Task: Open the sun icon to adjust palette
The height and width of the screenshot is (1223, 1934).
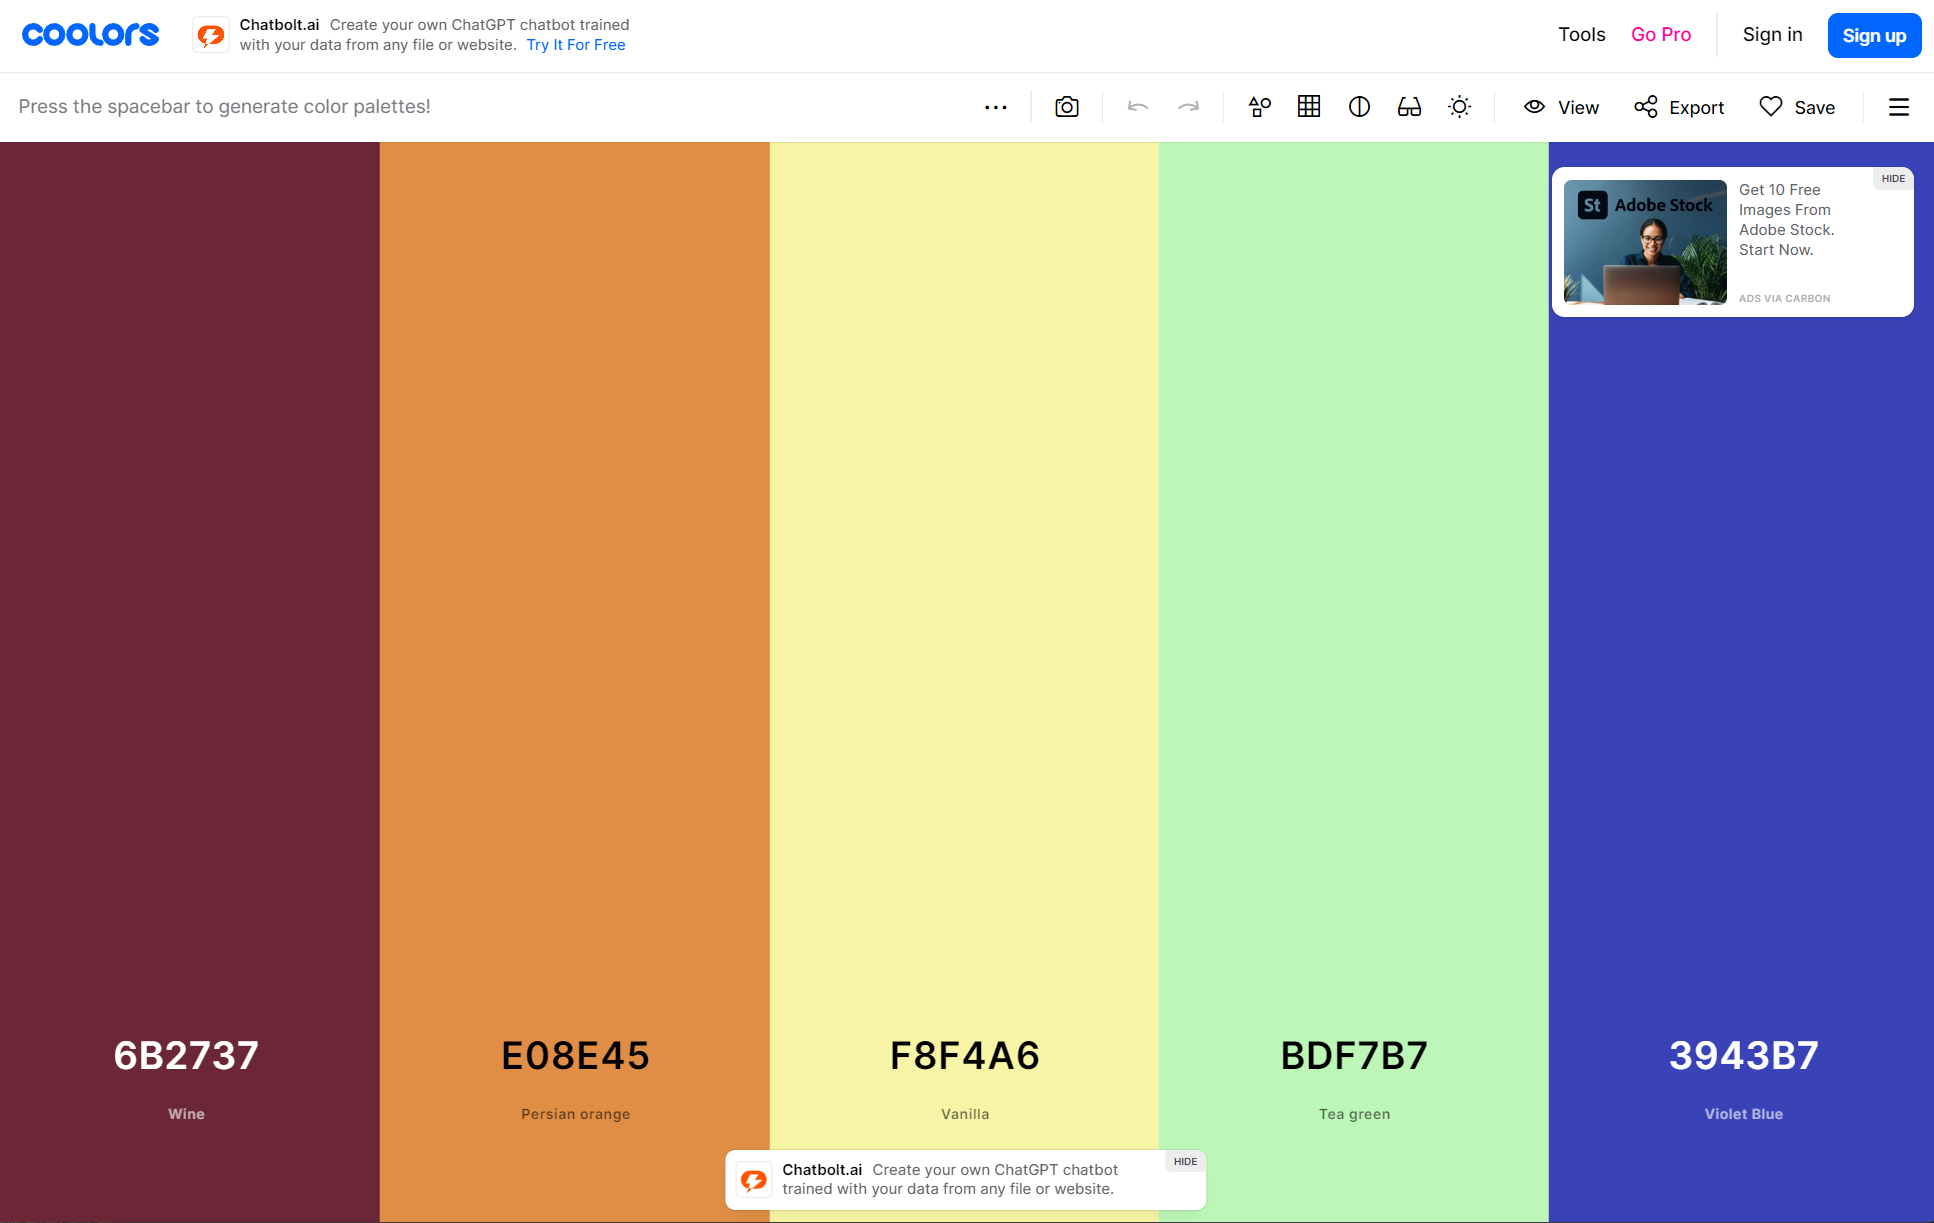Action: [x=1459, y=107]
